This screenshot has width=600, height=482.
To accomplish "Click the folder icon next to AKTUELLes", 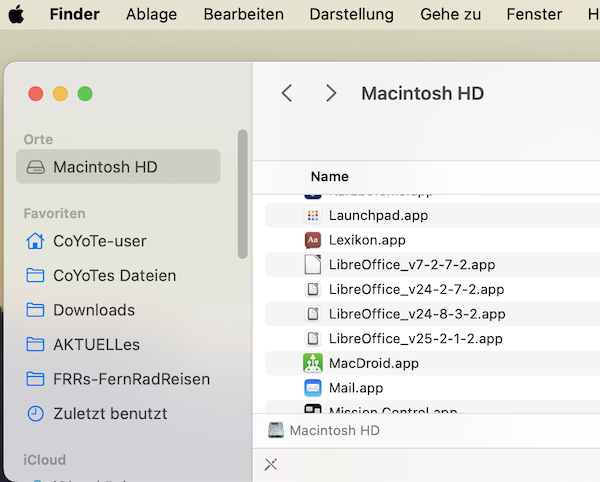I will point(35,344).
